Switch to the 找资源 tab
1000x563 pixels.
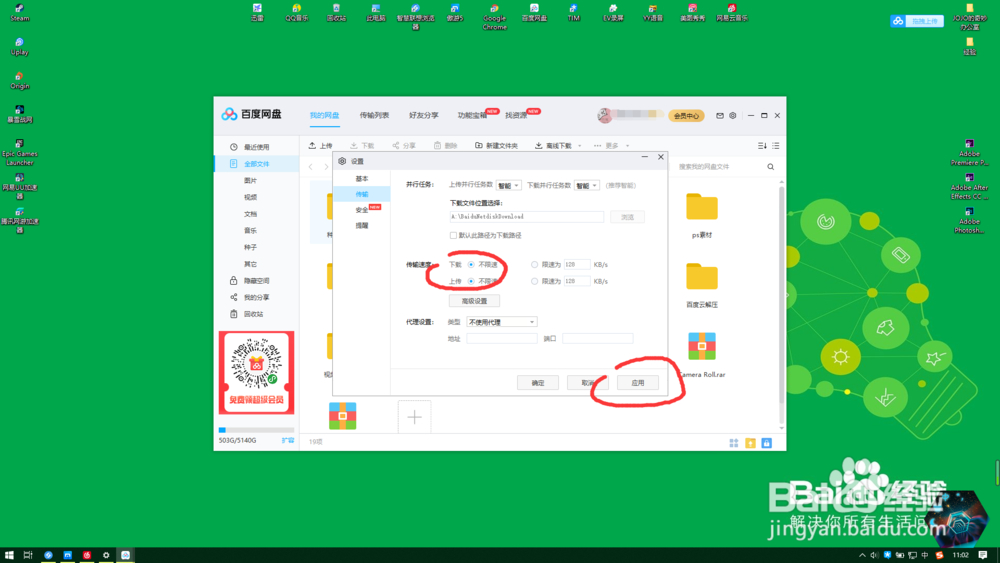tap(516, 115)
